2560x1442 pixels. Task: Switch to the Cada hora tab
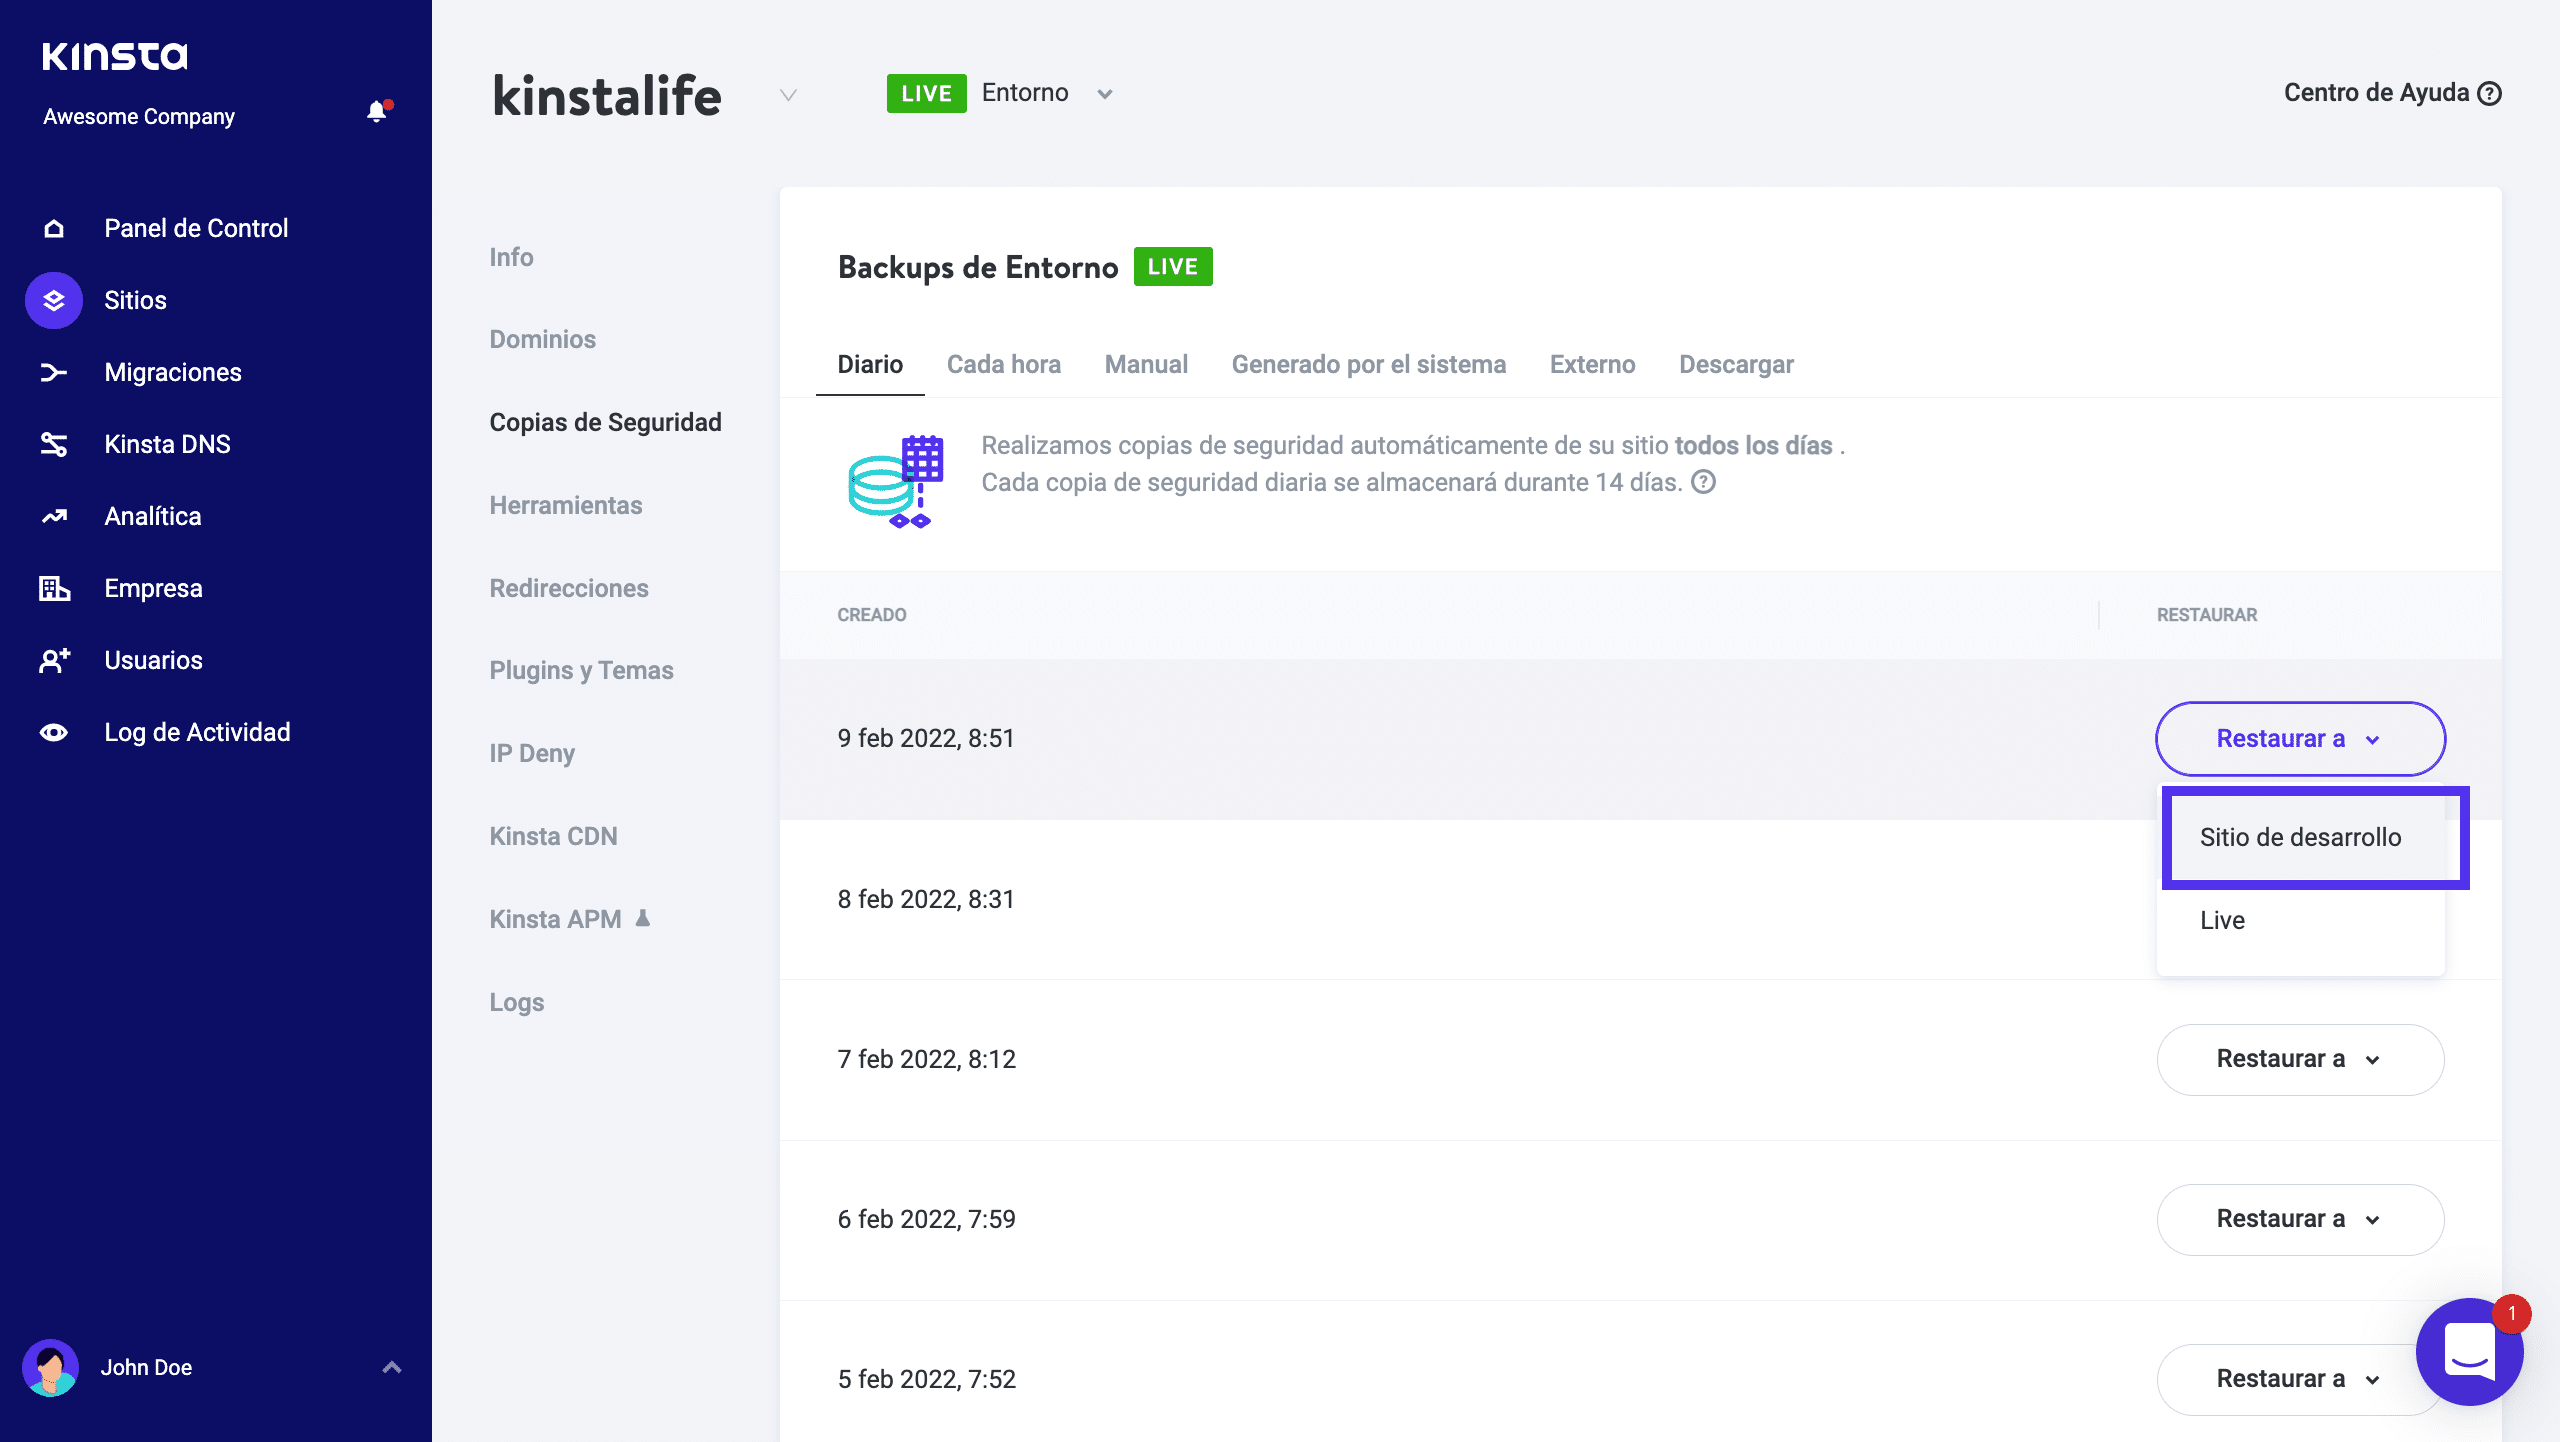(1004, 364)
